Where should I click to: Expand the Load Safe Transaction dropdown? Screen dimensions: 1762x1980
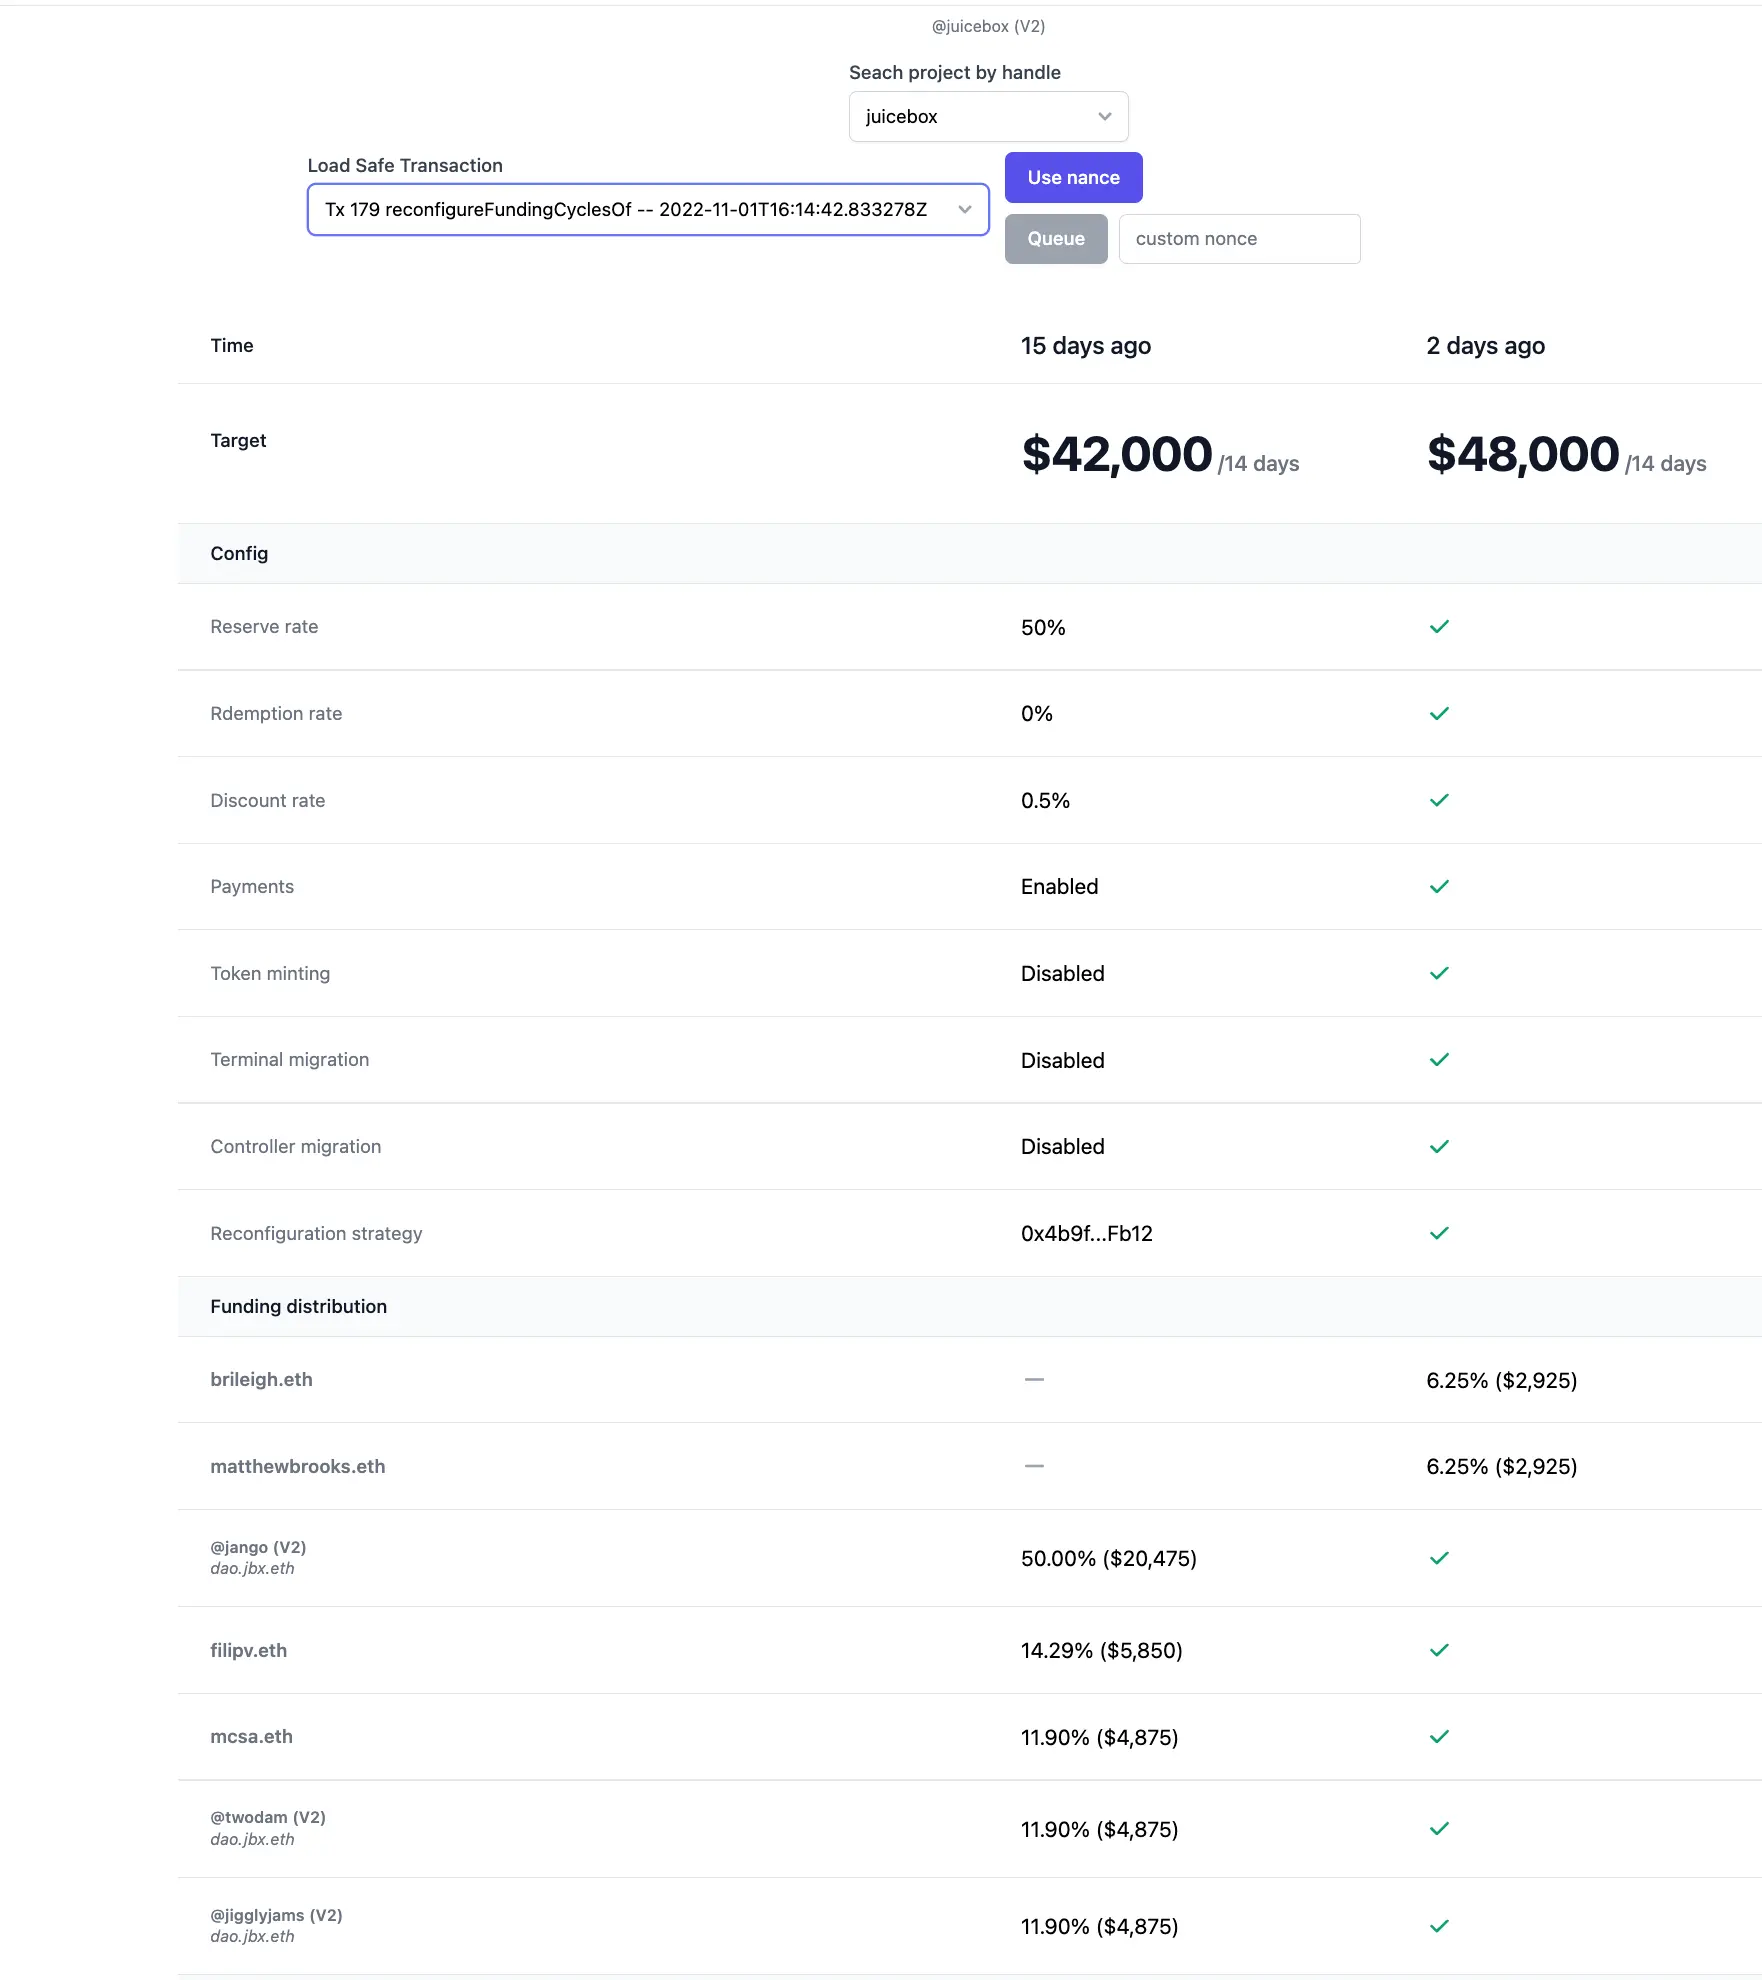(x=647, y=210)
